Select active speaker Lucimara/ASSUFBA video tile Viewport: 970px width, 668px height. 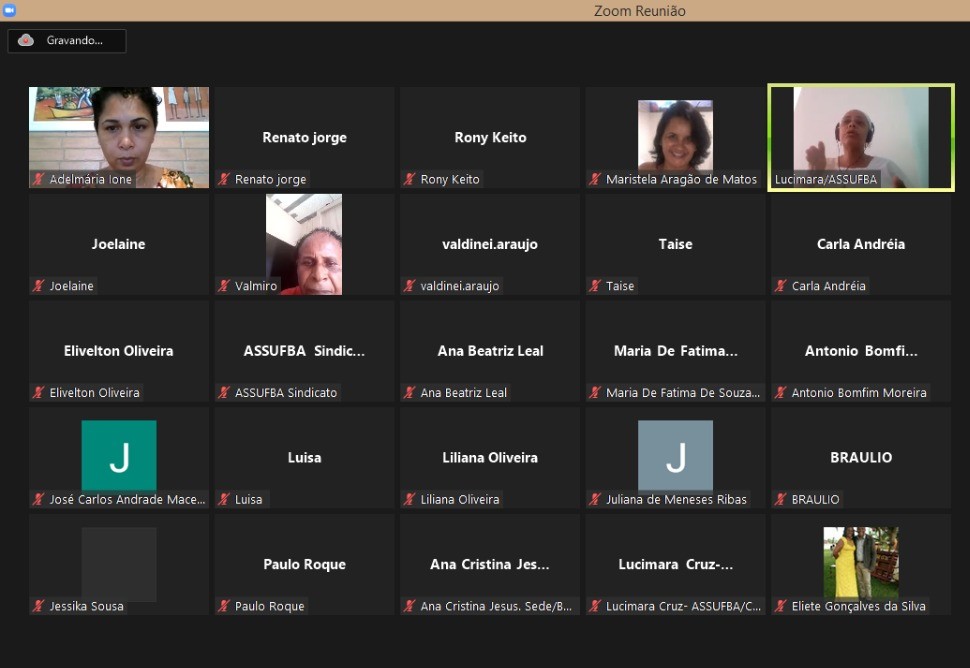(861, 137)
